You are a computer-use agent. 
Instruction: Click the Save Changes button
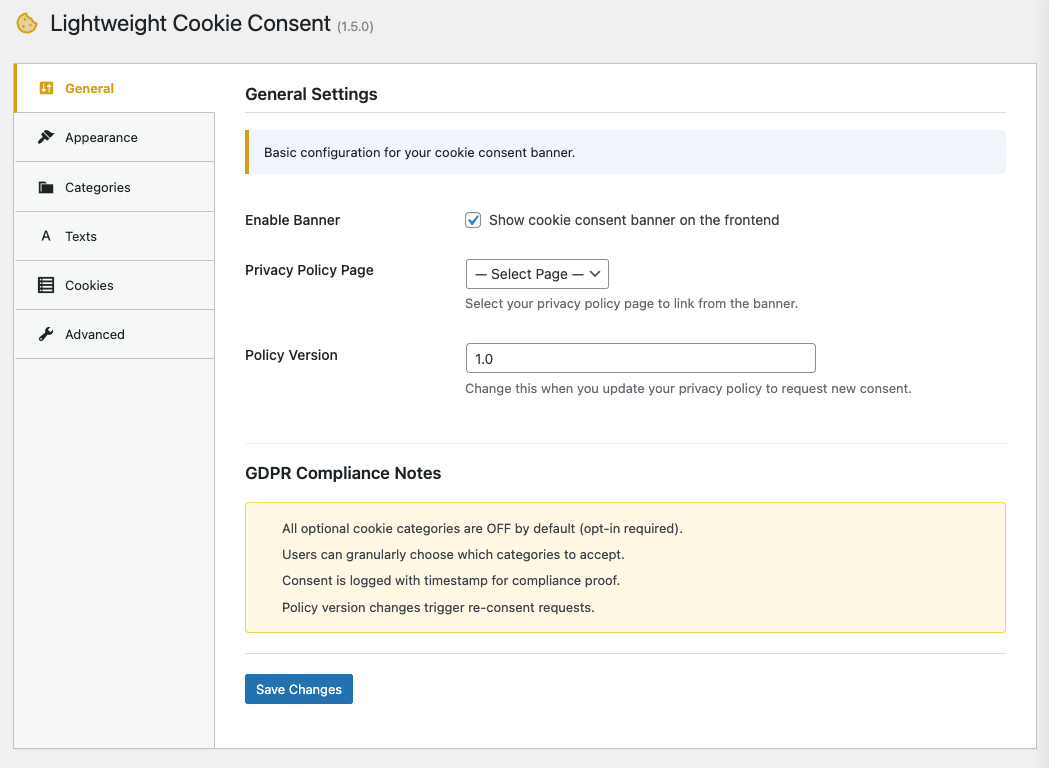click(x=298, y=689)
